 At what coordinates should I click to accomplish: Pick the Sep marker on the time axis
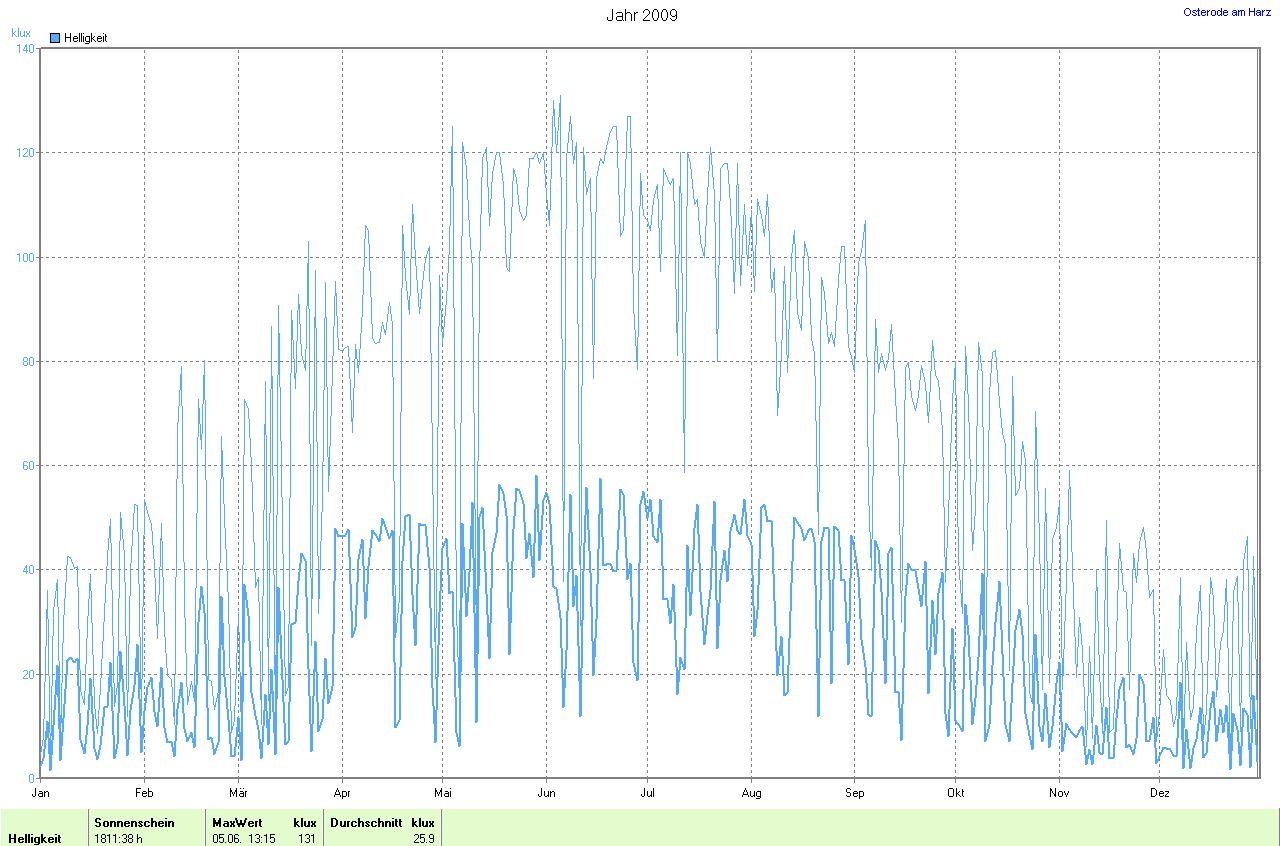click(x=854, y=793)
